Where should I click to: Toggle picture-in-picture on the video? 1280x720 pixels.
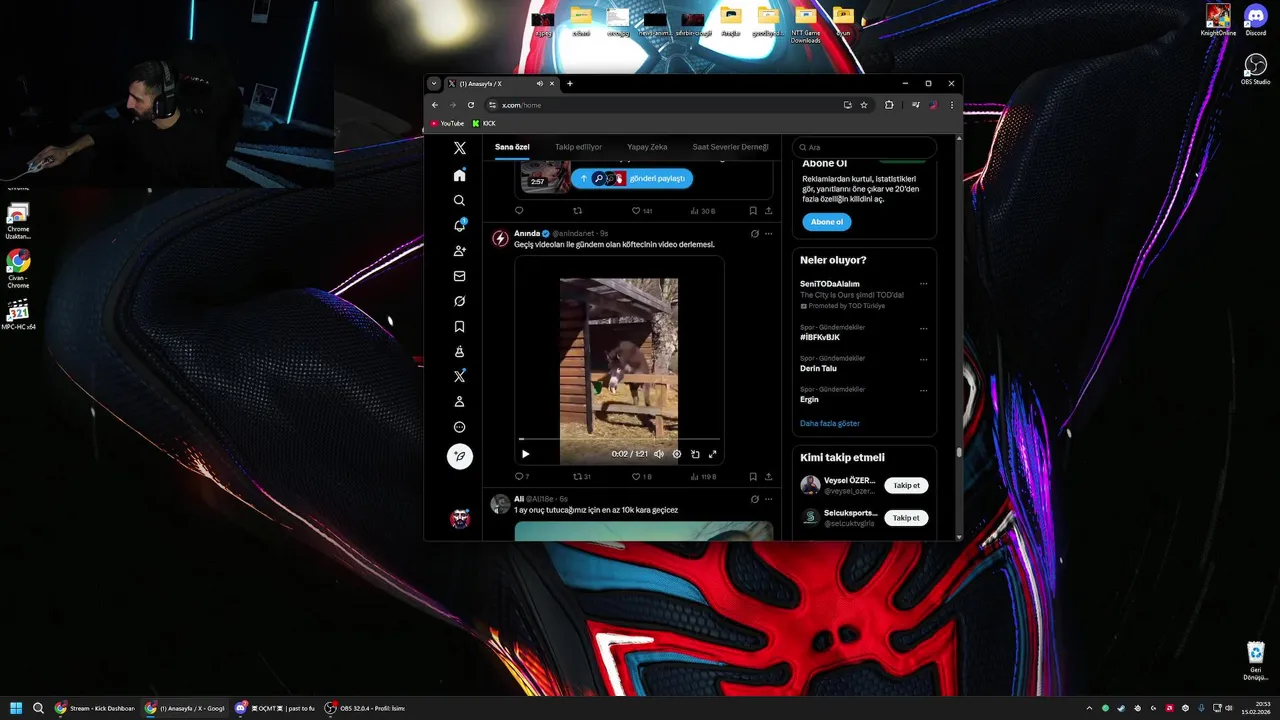tap(695, 454)
